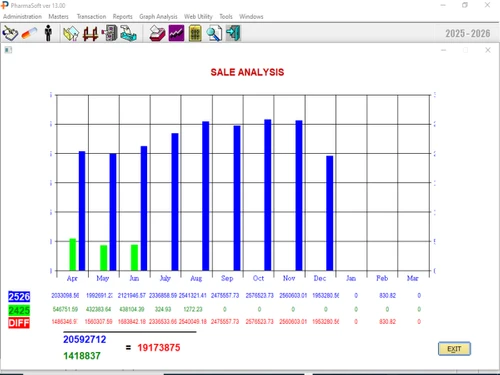
Task: Click the blue value 2541321.41 under Aug
Action: click(x=193, y=296)
